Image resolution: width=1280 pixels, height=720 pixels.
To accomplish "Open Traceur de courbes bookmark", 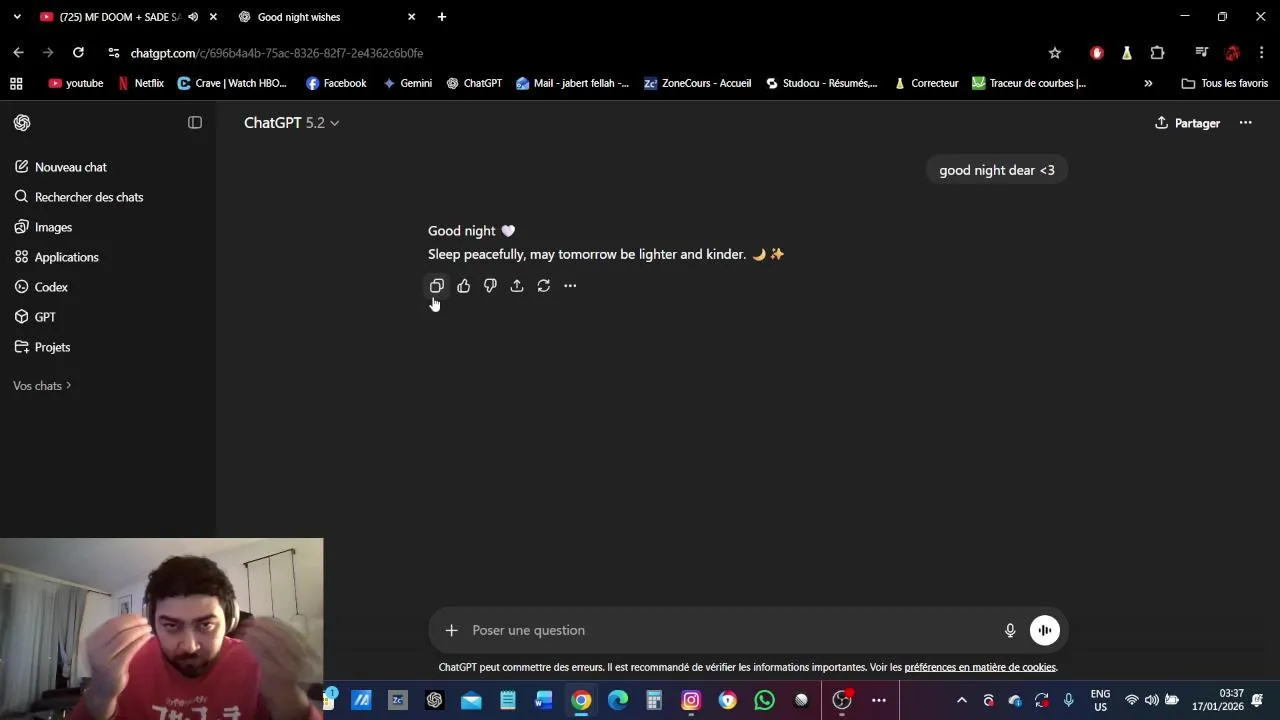I will tap(1029, 83).
